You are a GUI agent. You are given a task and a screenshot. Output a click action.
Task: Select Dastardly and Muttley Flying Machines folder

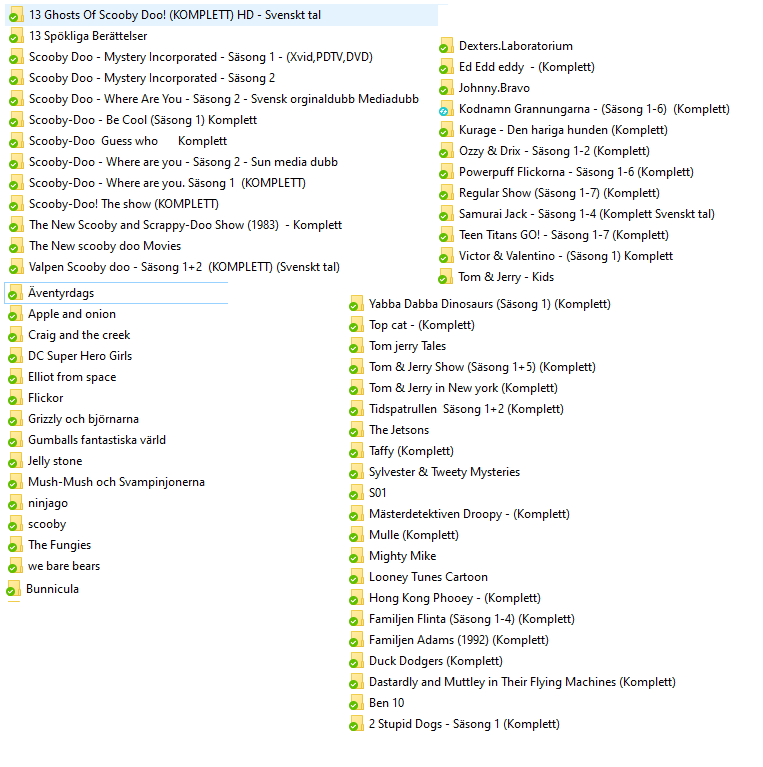pos(522,682)
